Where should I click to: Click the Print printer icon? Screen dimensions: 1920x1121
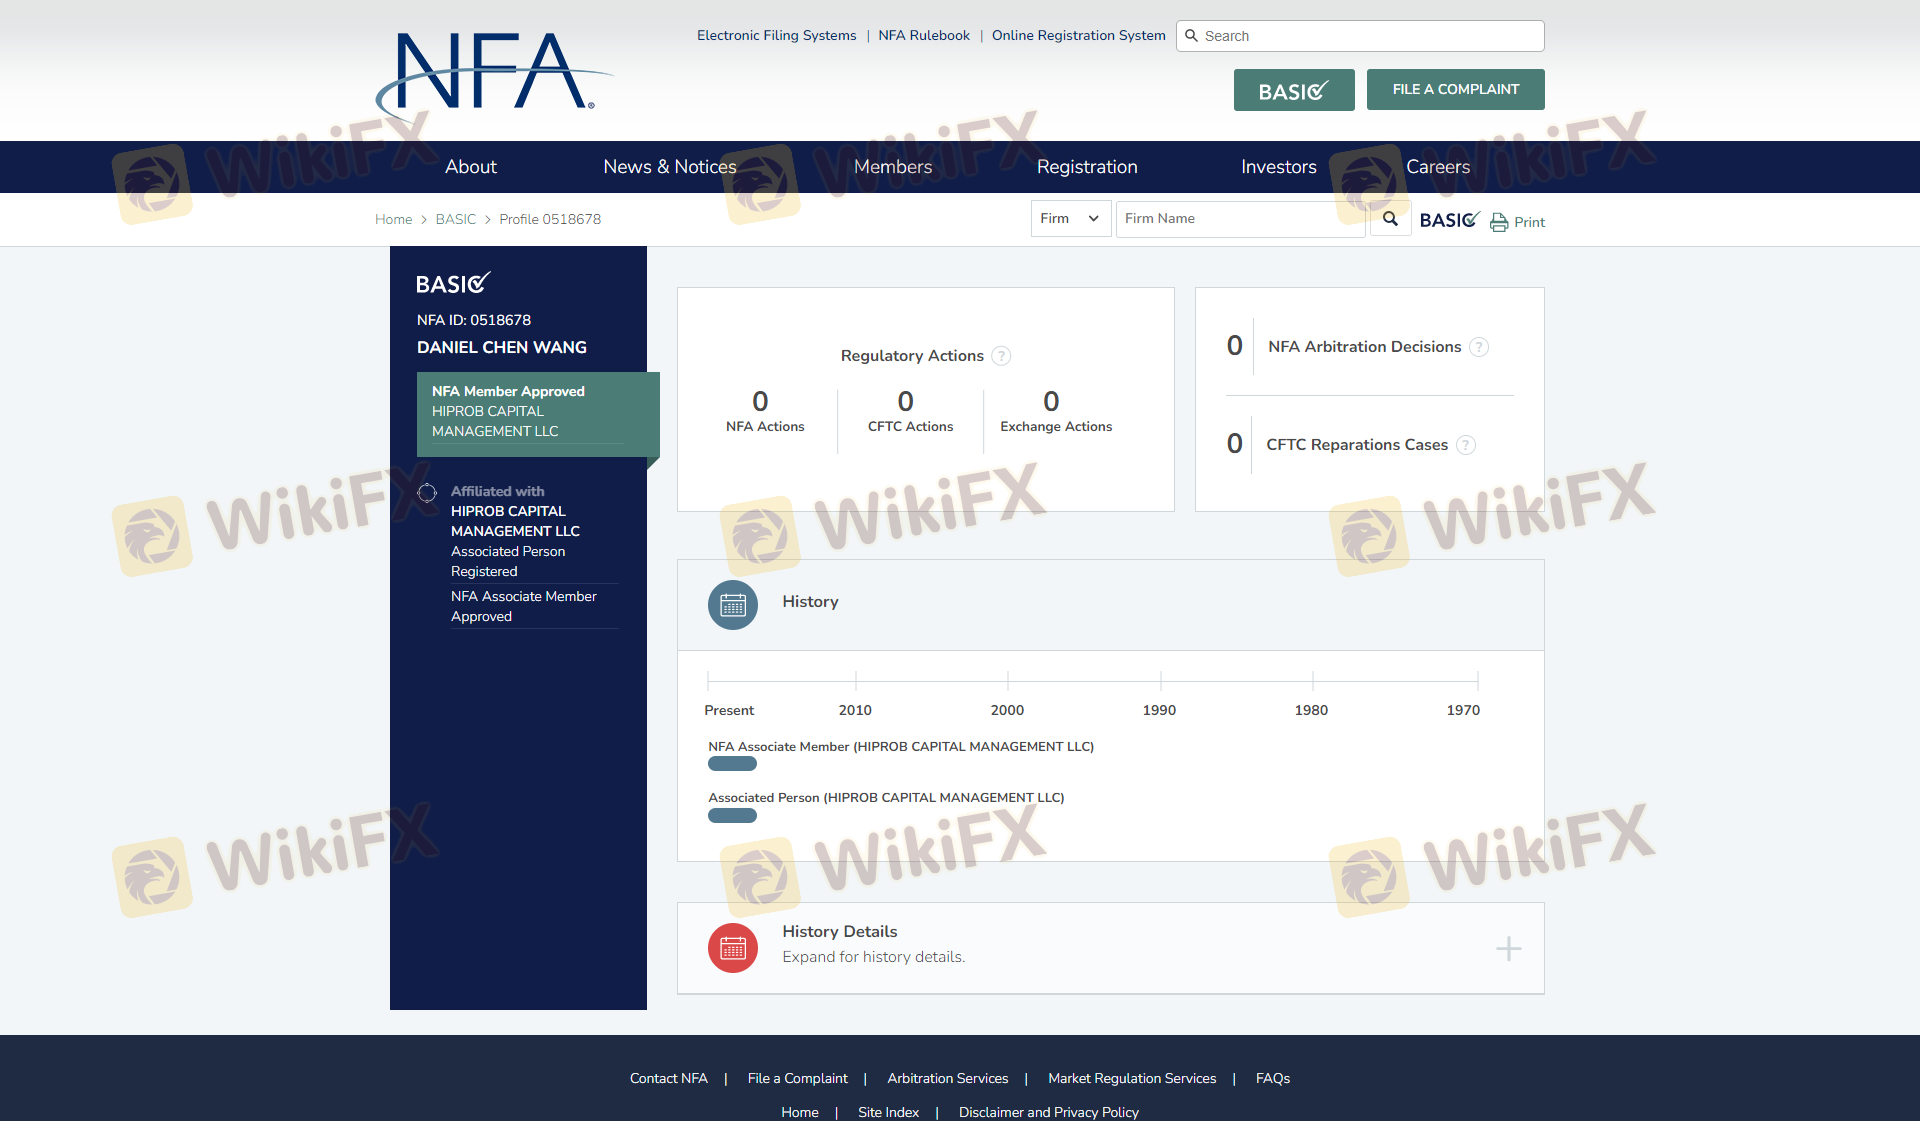tap(1499, 222)
